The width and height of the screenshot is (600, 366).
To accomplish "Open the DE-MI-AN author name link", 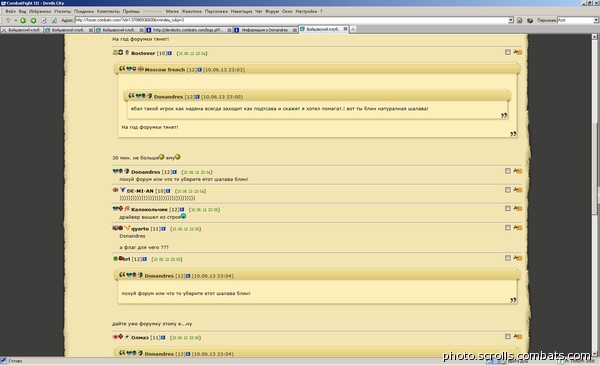I will click(140, 191).
